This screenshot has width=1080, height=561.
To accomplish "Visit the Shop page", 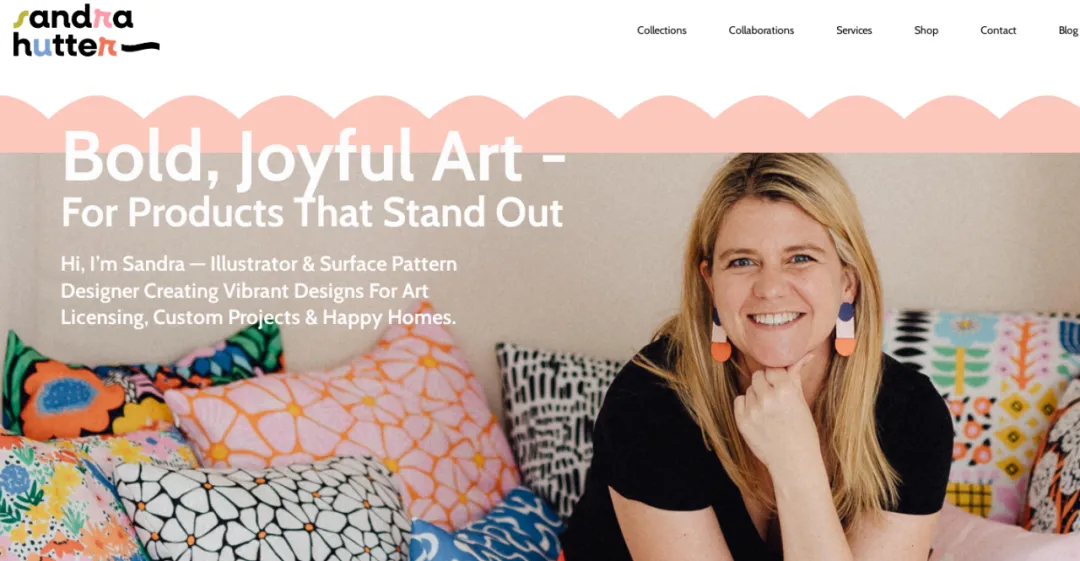I will [926, 30].
